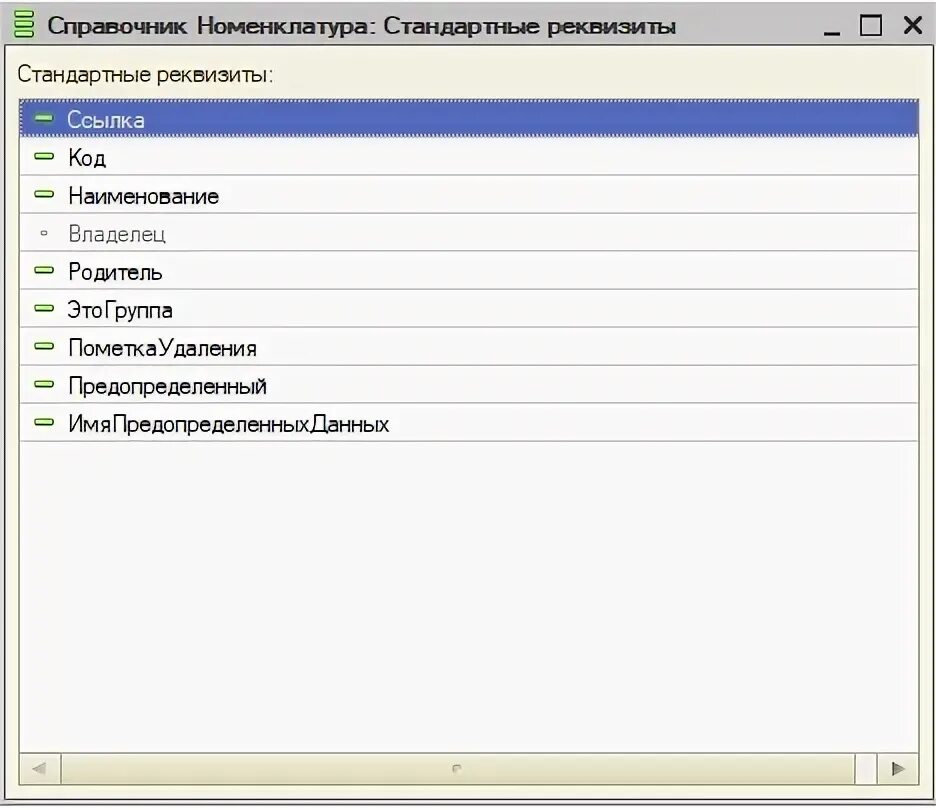The width and height of the screenshot is (936, 810).
Task: Select the ИмяПредопределенныхДанных attribute
Action: [x=469, y=423]
